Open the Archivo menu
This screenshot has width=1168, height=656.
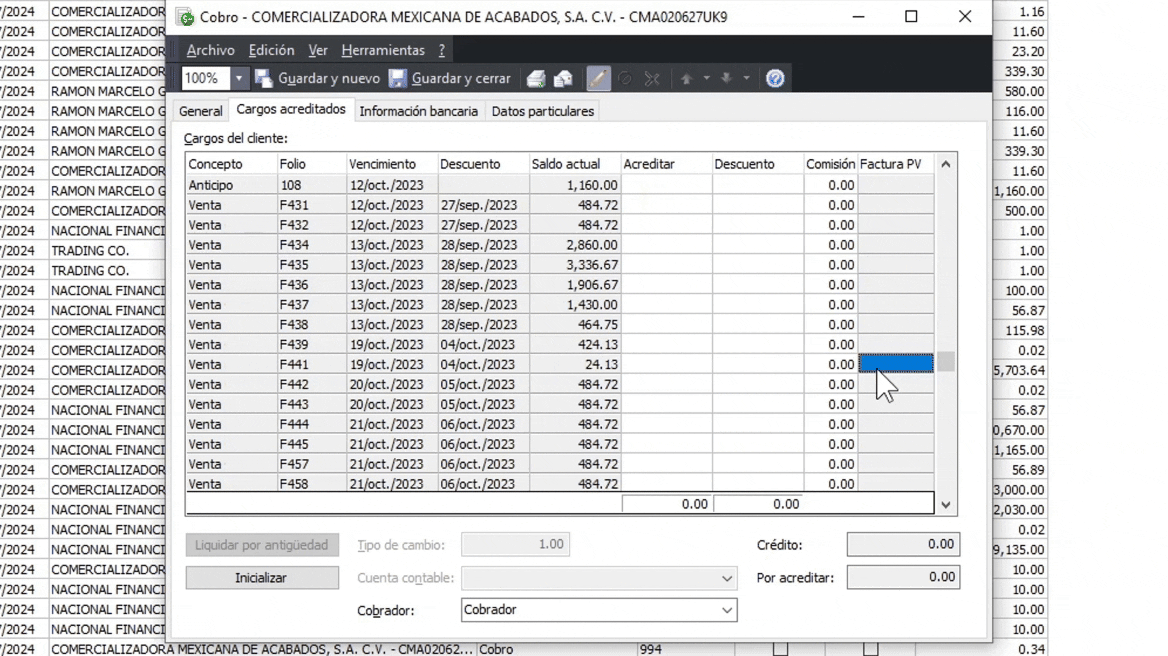tap(211, 50)
